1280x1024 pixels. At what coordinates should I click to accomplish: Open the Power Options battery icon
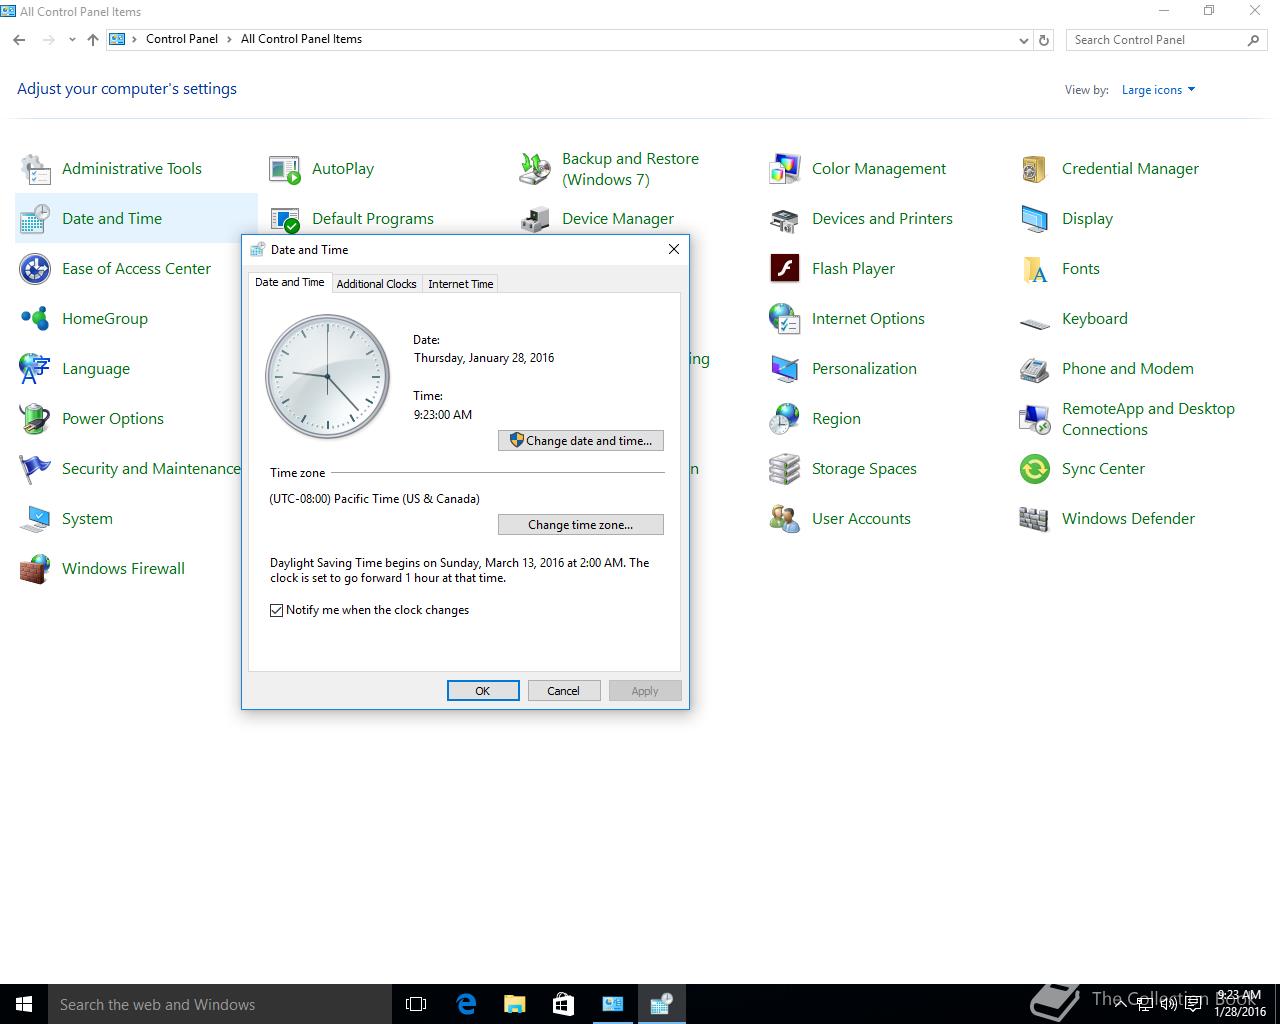[35, 419]
